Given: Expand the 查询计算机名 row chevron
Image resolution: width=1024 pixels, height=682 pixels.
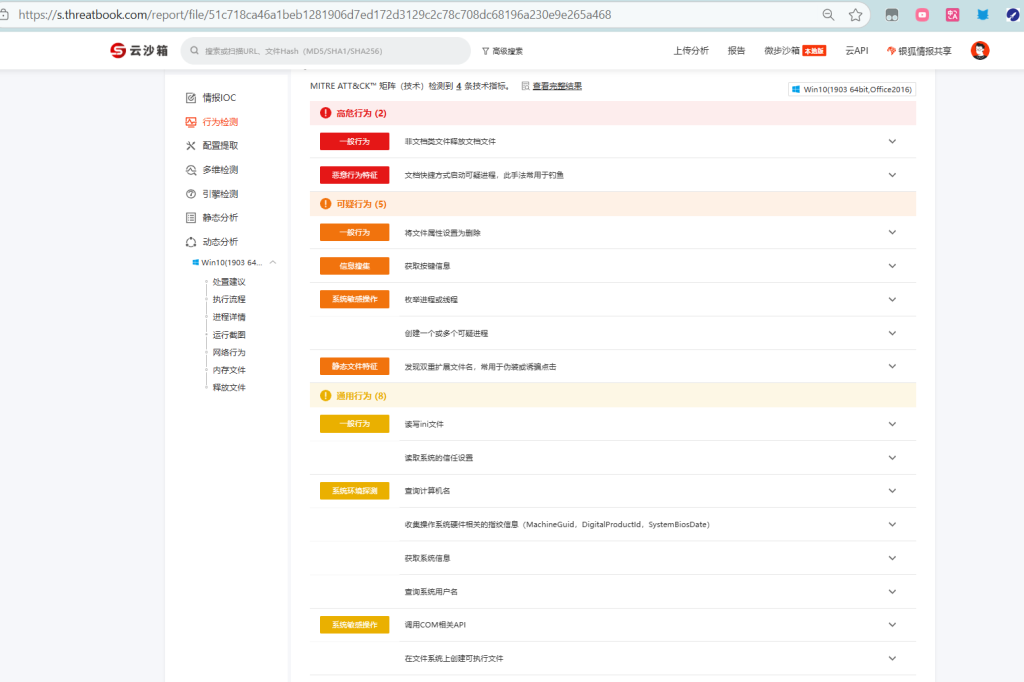Looking at the screenshot, I should tap(892, 491).
